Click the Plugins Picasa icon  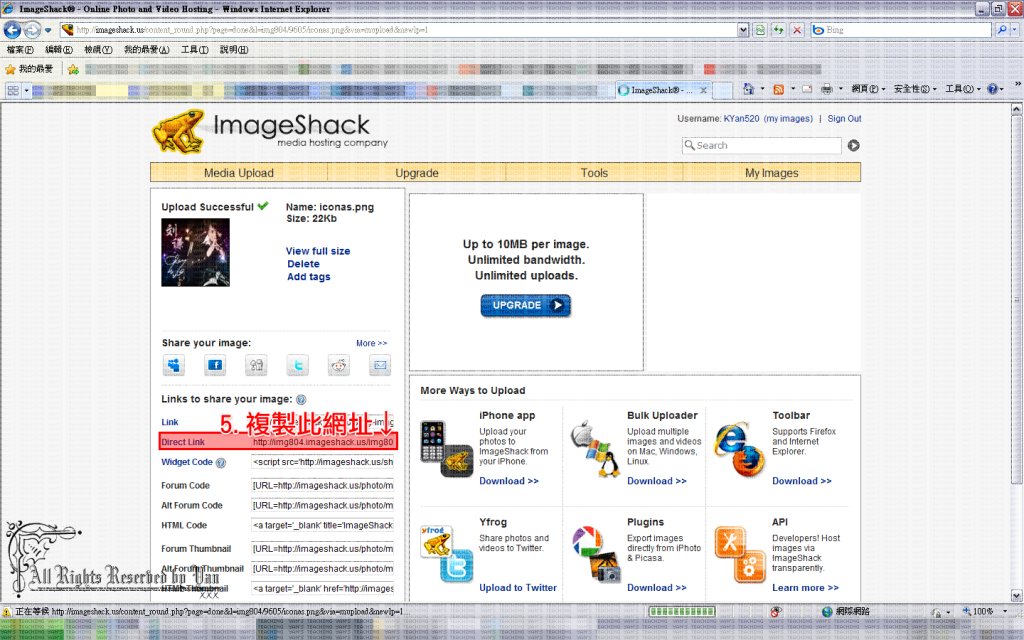(x=596, y=554)
